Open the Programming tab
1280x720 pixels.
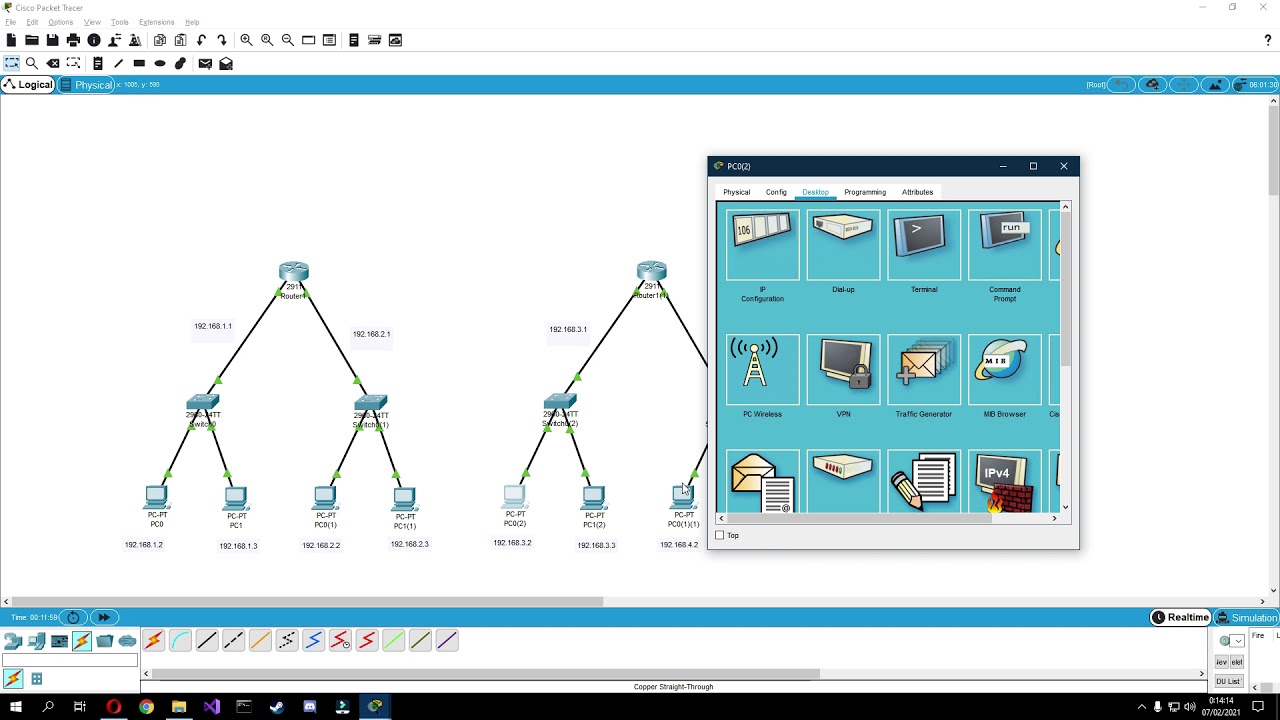click(x=865, y=192)
